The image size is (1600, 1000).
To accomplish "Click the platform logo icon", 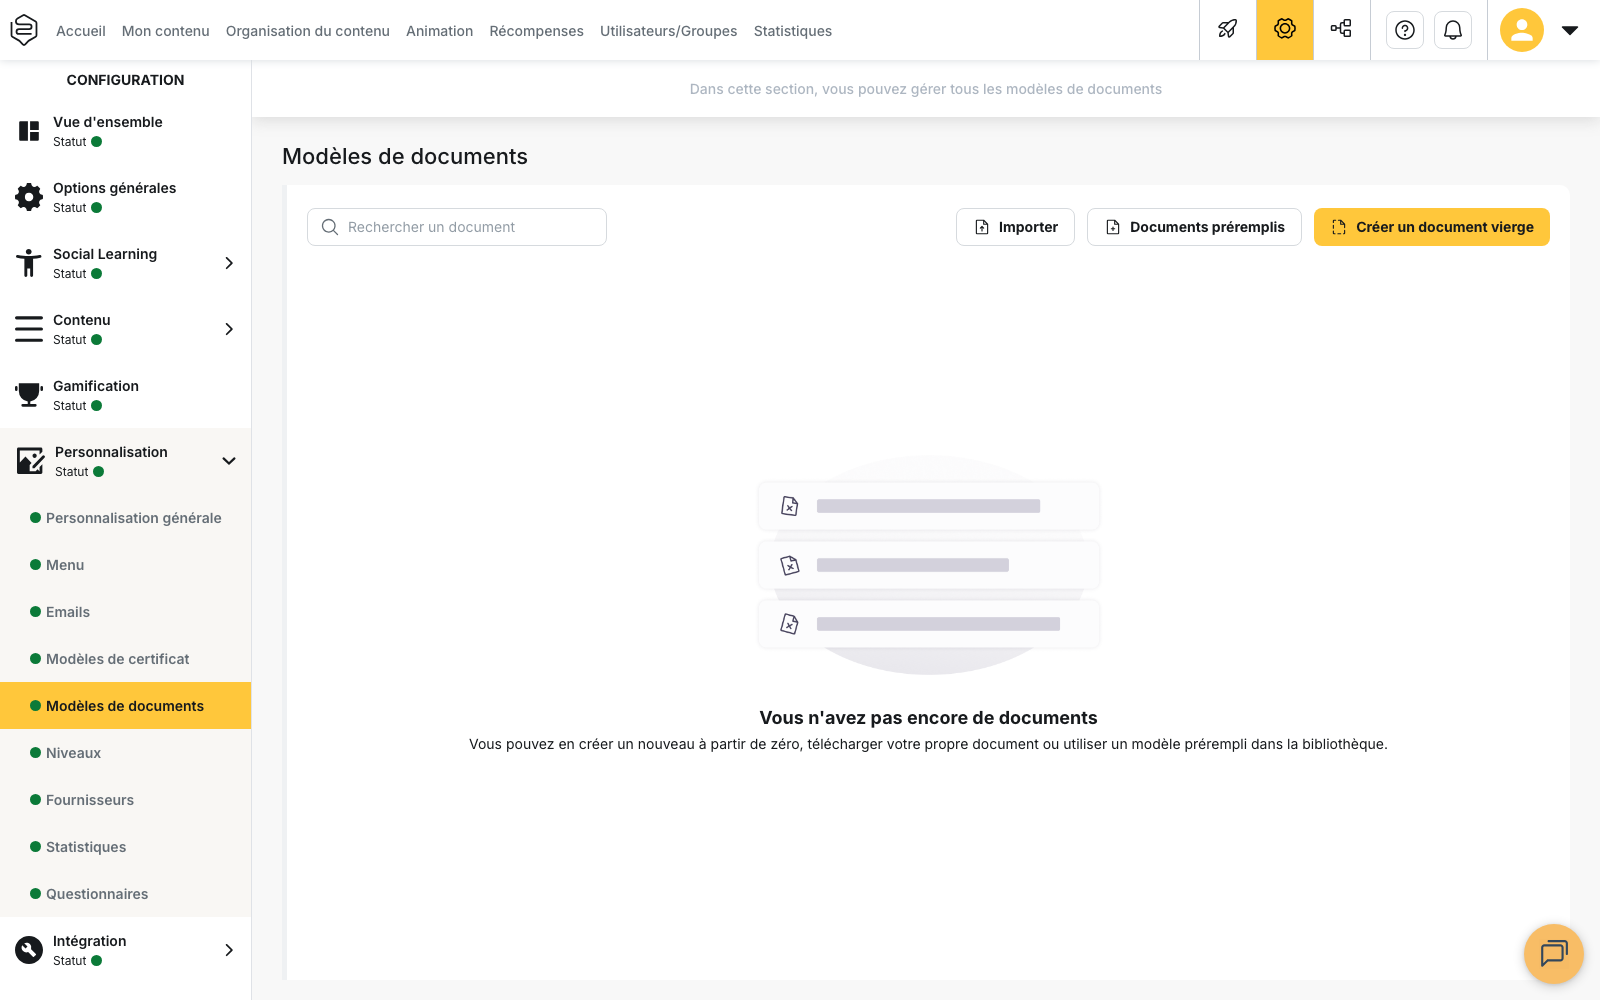I will point(24,30).
